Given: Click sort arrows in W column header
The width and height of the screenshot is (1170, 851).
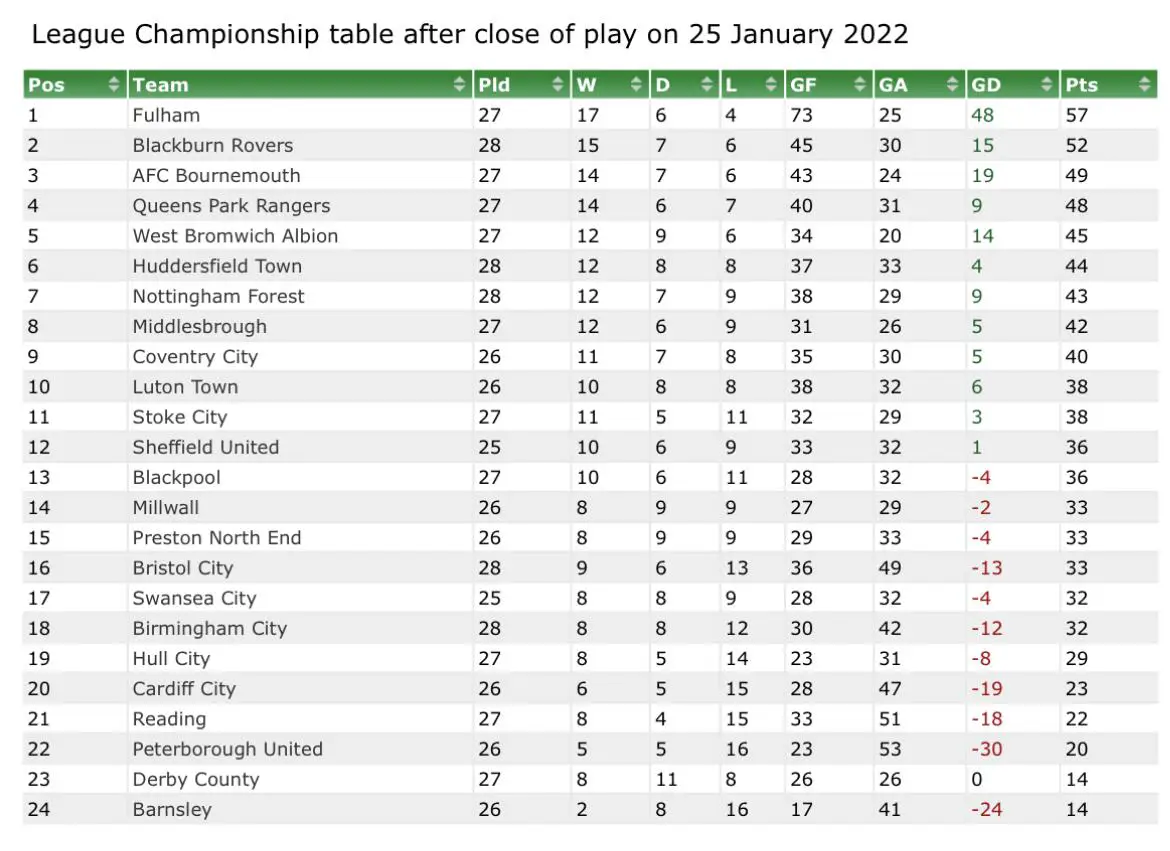Looking at the screenshot, I should 636,84.
